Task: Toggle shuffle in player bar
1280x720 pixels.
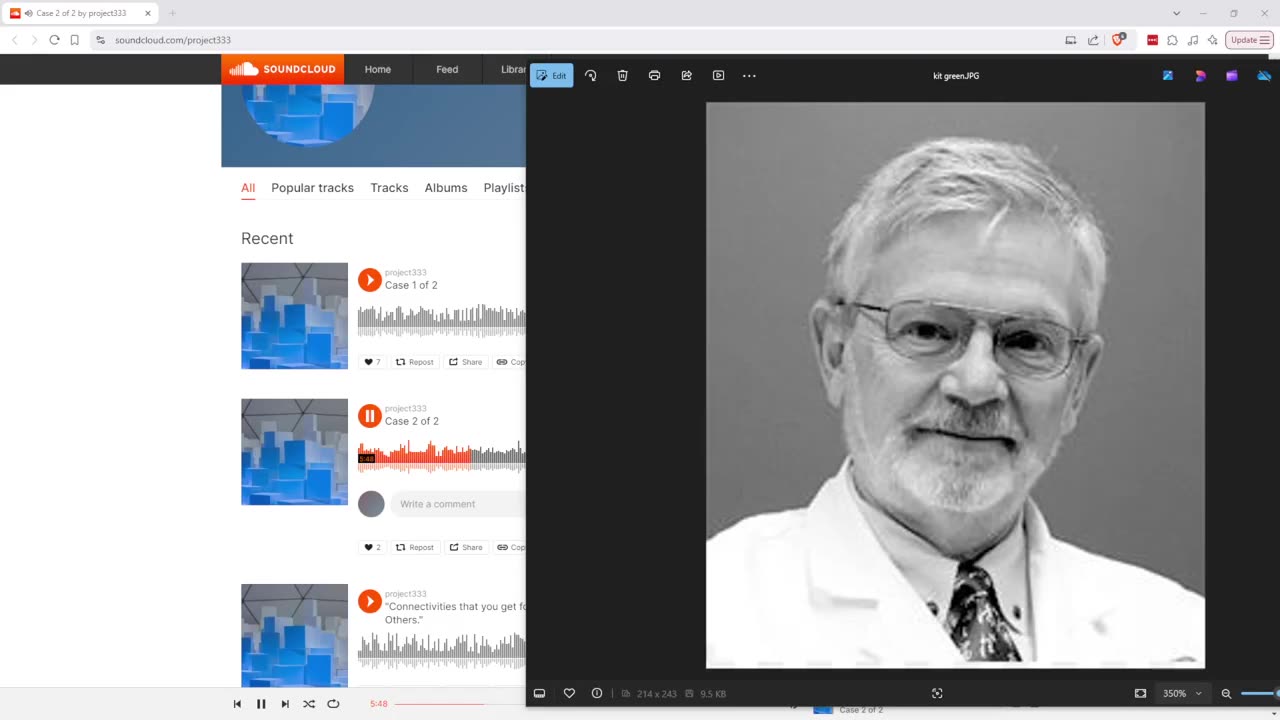Action: tap(309, 704)
